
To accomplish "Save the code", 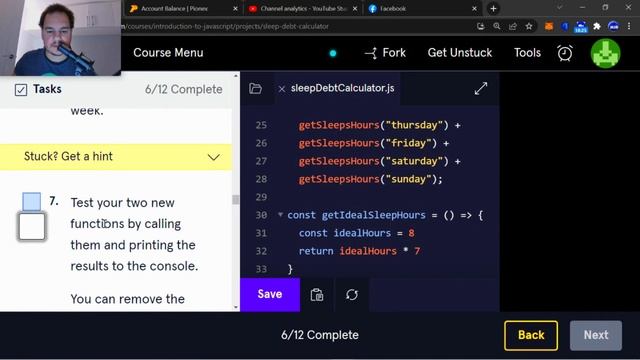I will pos(270,294).
